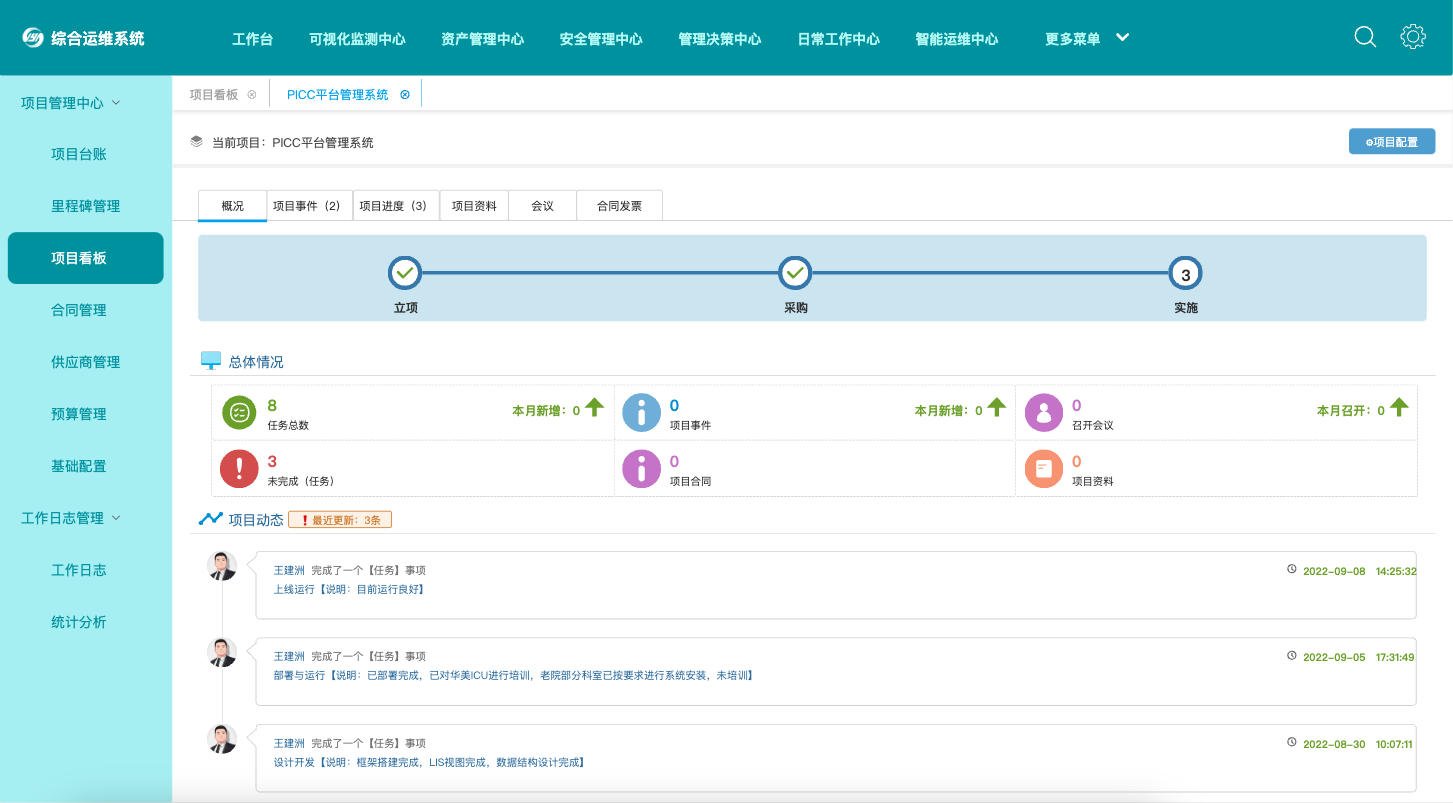
Task: Open the settings gear icon
Action: 1413,37
